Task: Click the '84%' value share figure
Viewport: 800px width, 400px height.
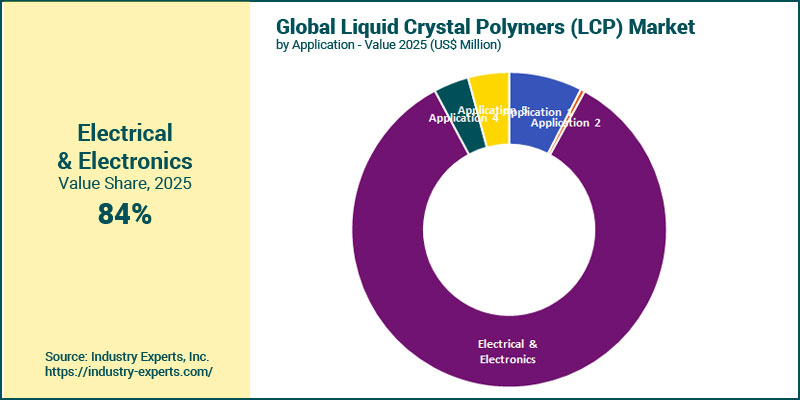Action: (124, 214)
